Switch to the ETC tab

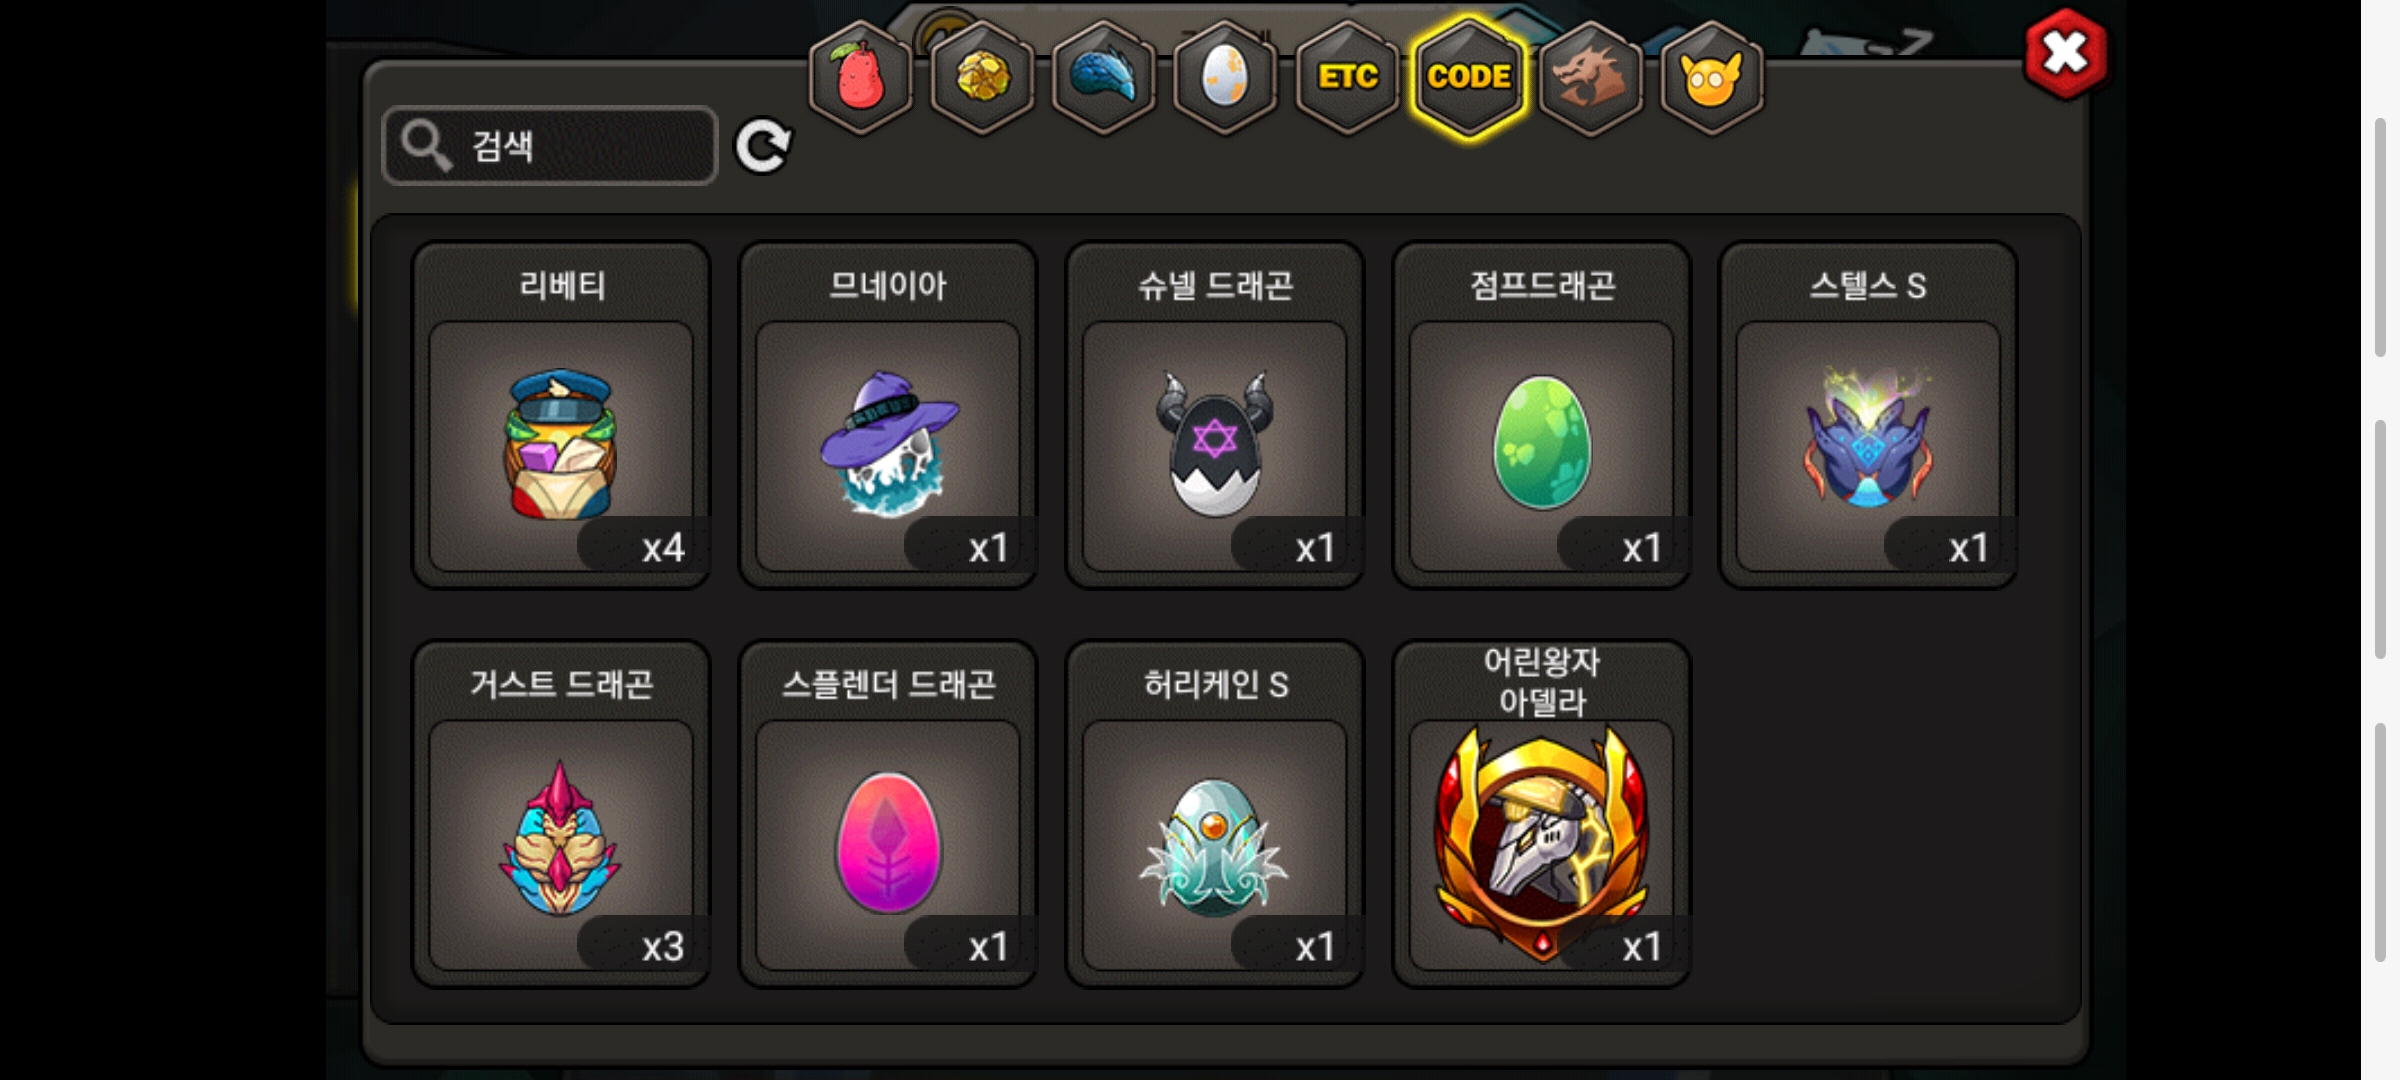click(x=1347, y=77)
